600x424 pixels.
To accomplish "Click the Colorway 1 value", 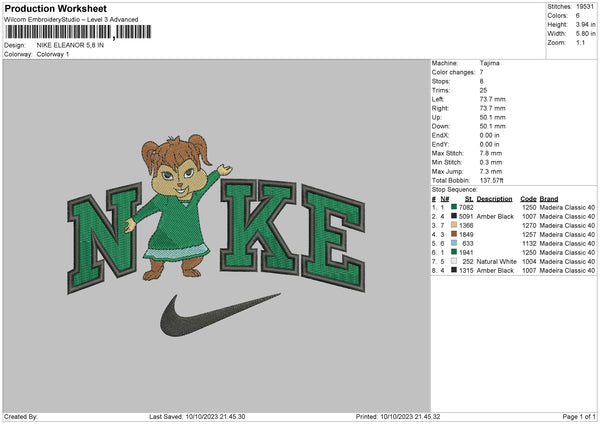I will [x=53, y=54].
